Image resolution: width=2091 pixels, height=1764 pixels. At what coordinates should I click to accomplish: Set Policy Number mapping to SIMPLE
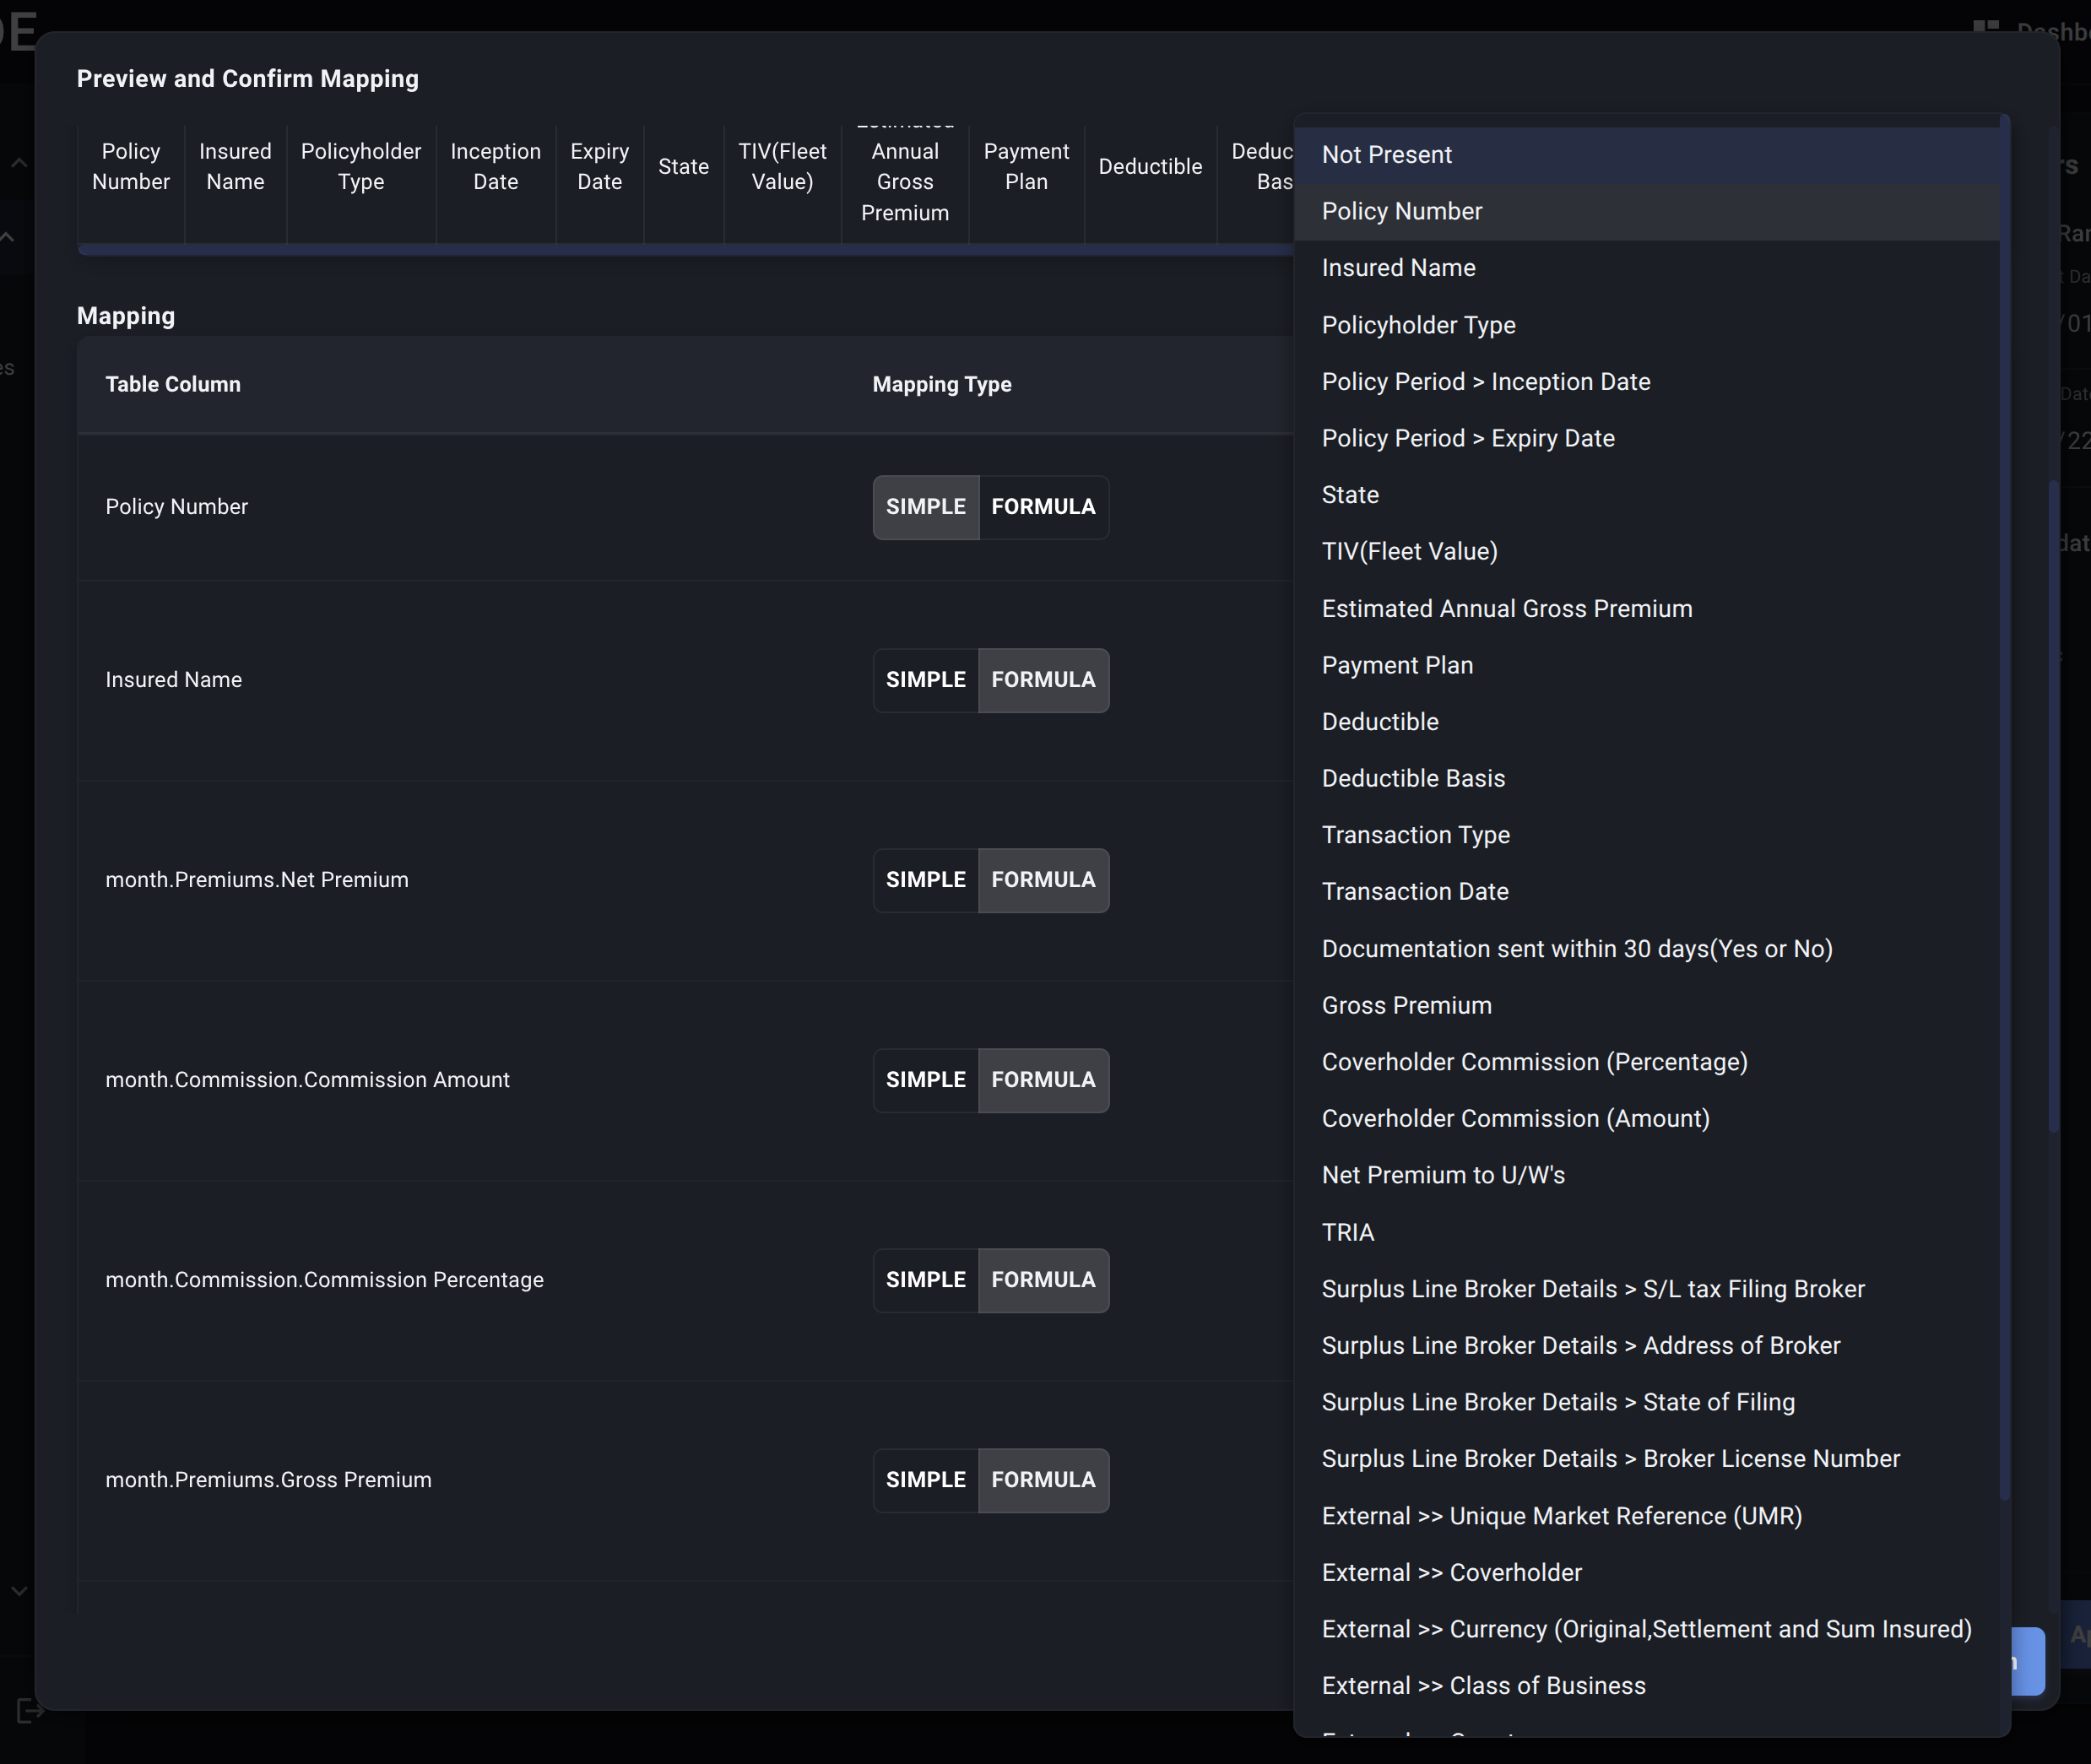(925, 507)
